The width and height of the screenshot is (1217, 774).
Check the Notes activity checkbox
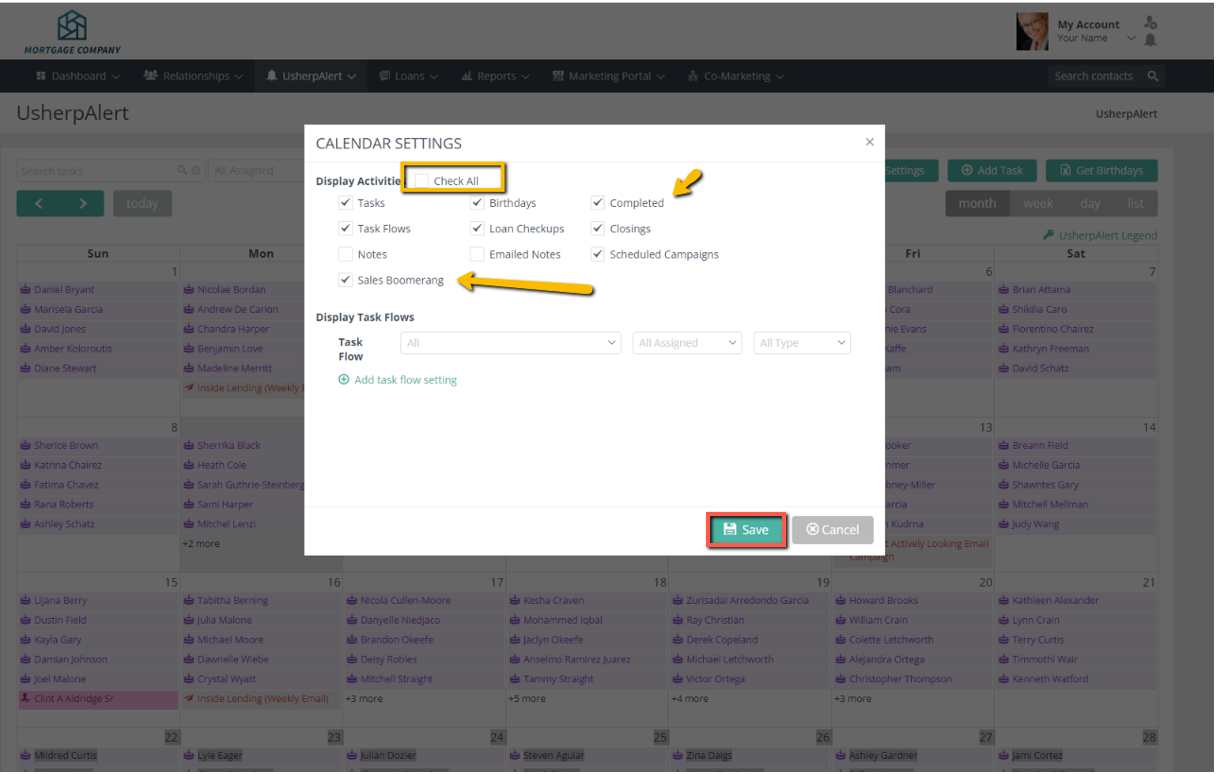click(345, 255)
